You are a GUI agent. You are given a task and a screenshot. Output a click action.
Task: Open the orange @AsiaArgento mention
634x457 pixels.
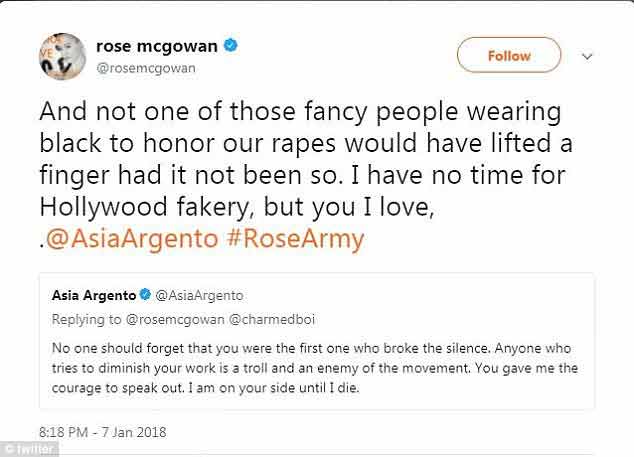tap(180, 238)
